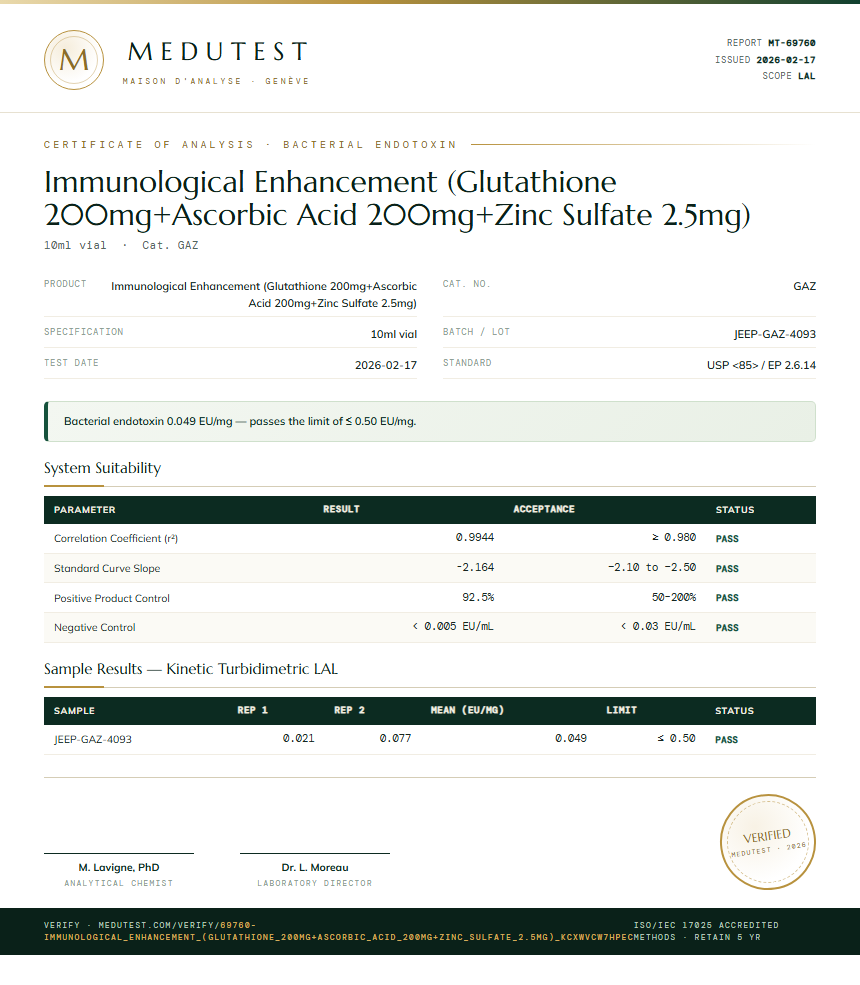Click signer name Dr. L. Moreau

tap(315, 868)
